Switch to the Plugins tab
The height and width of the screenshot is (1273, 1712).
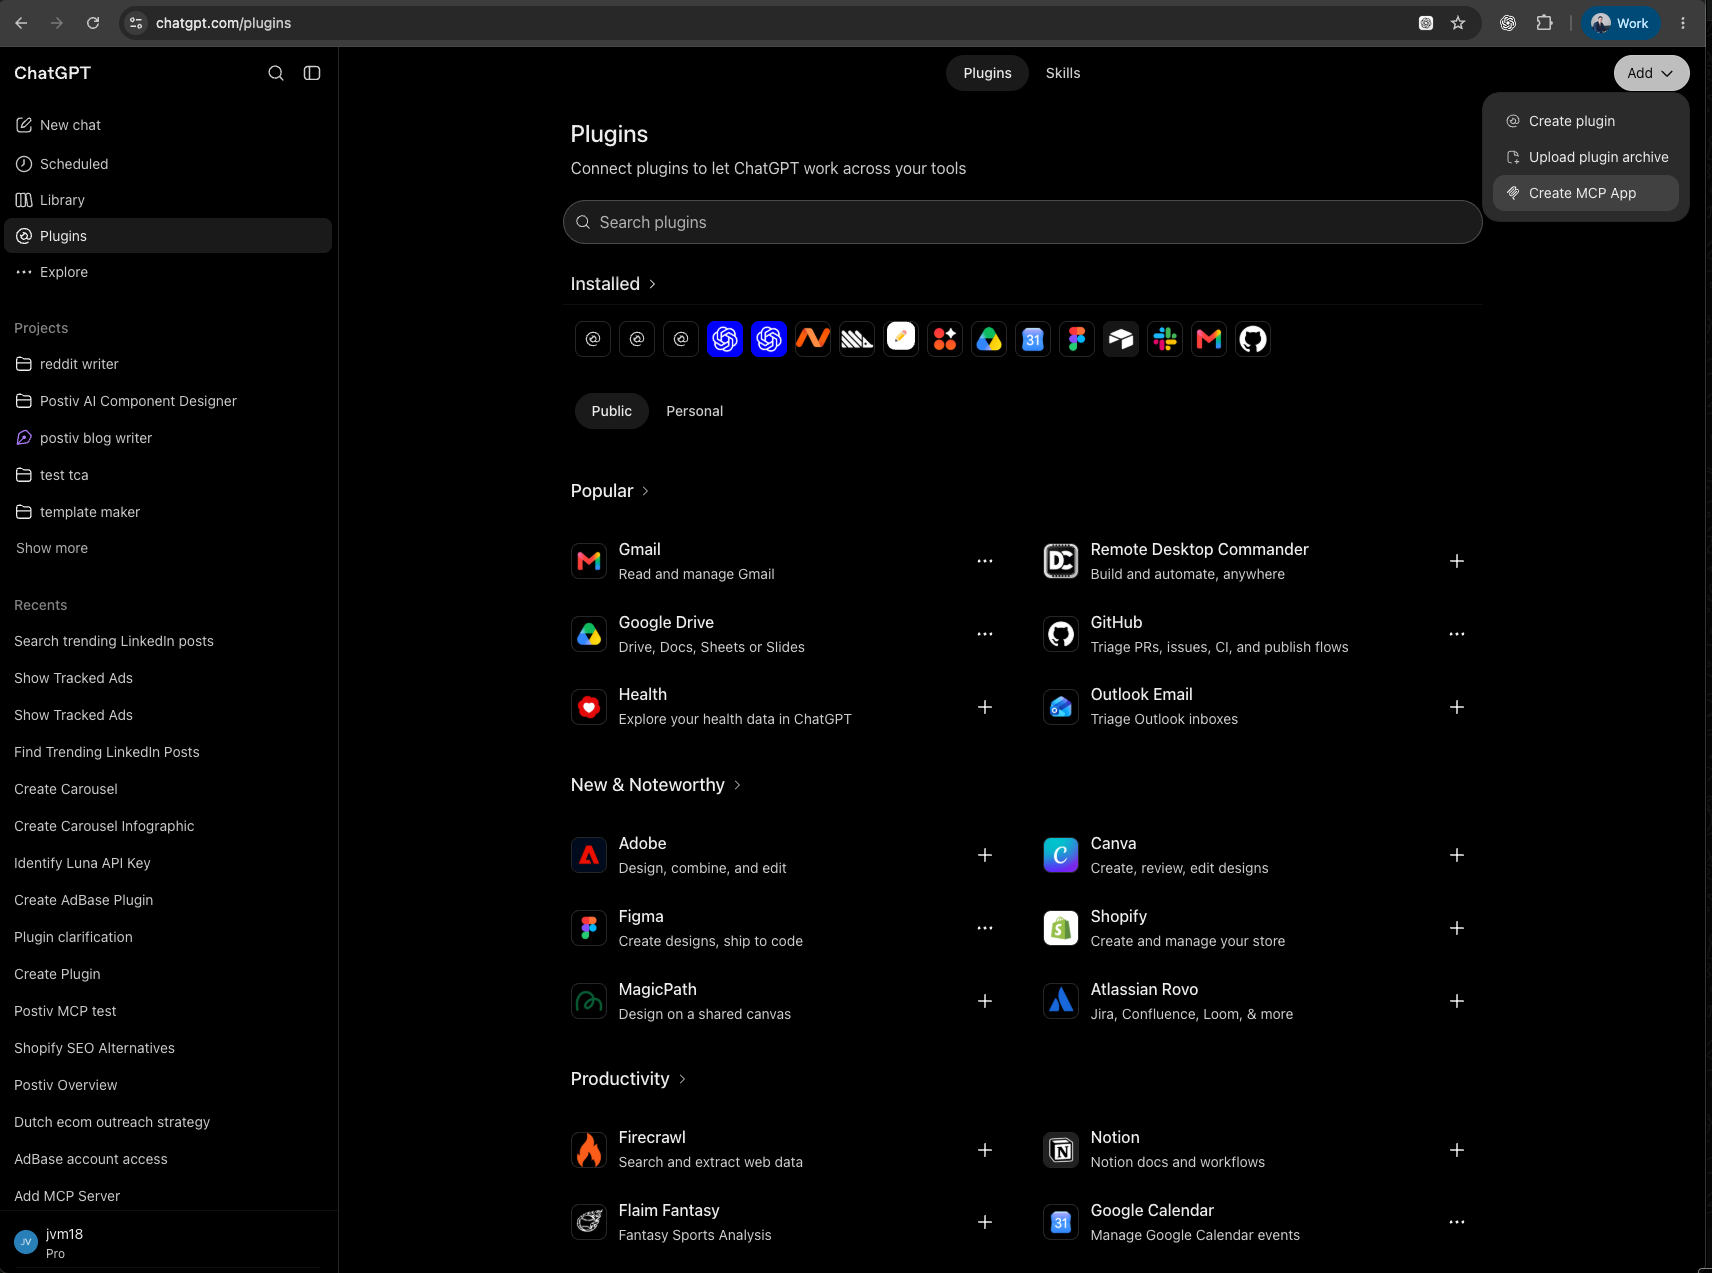click(x=987, y=73)
